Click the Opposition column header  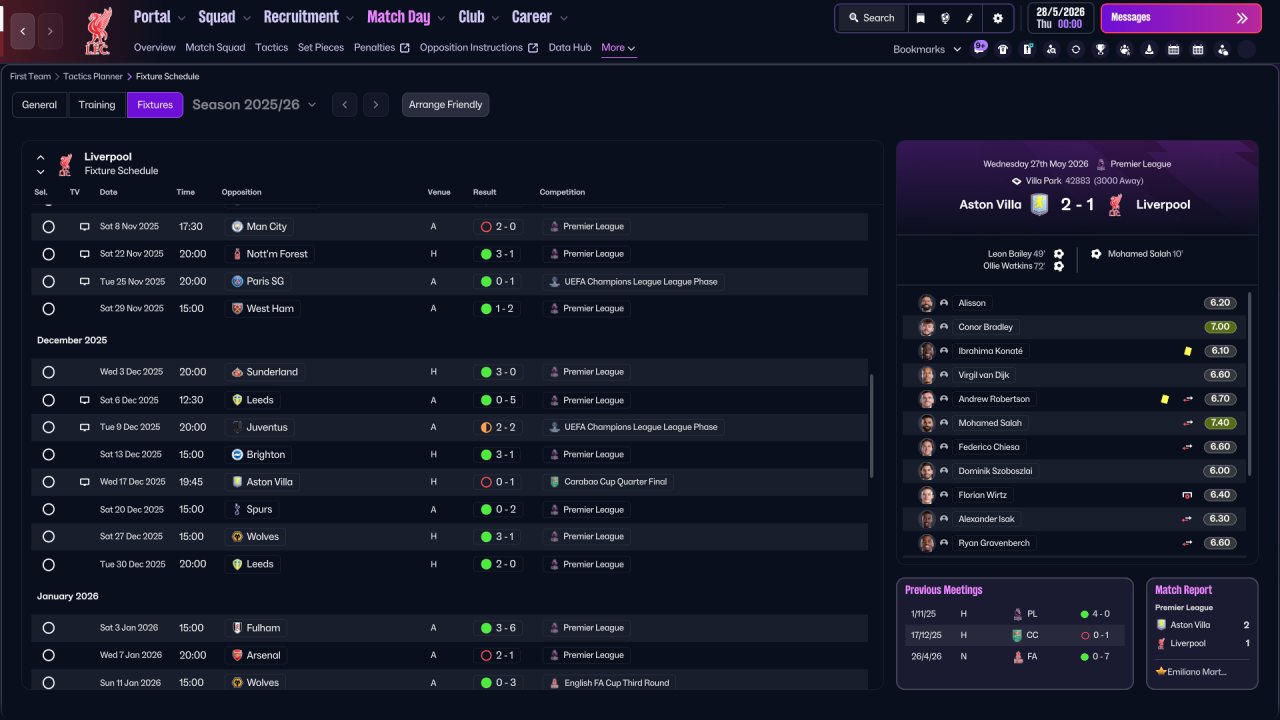tap(241, 192)
